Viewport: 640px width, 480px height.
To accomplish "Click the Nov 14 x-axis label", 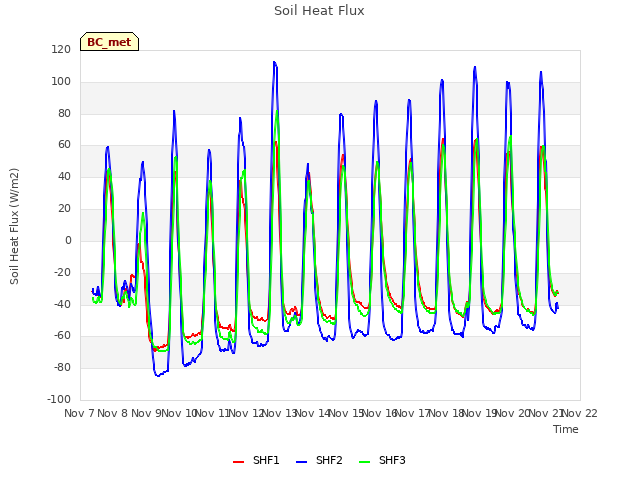I will [313, 413].
